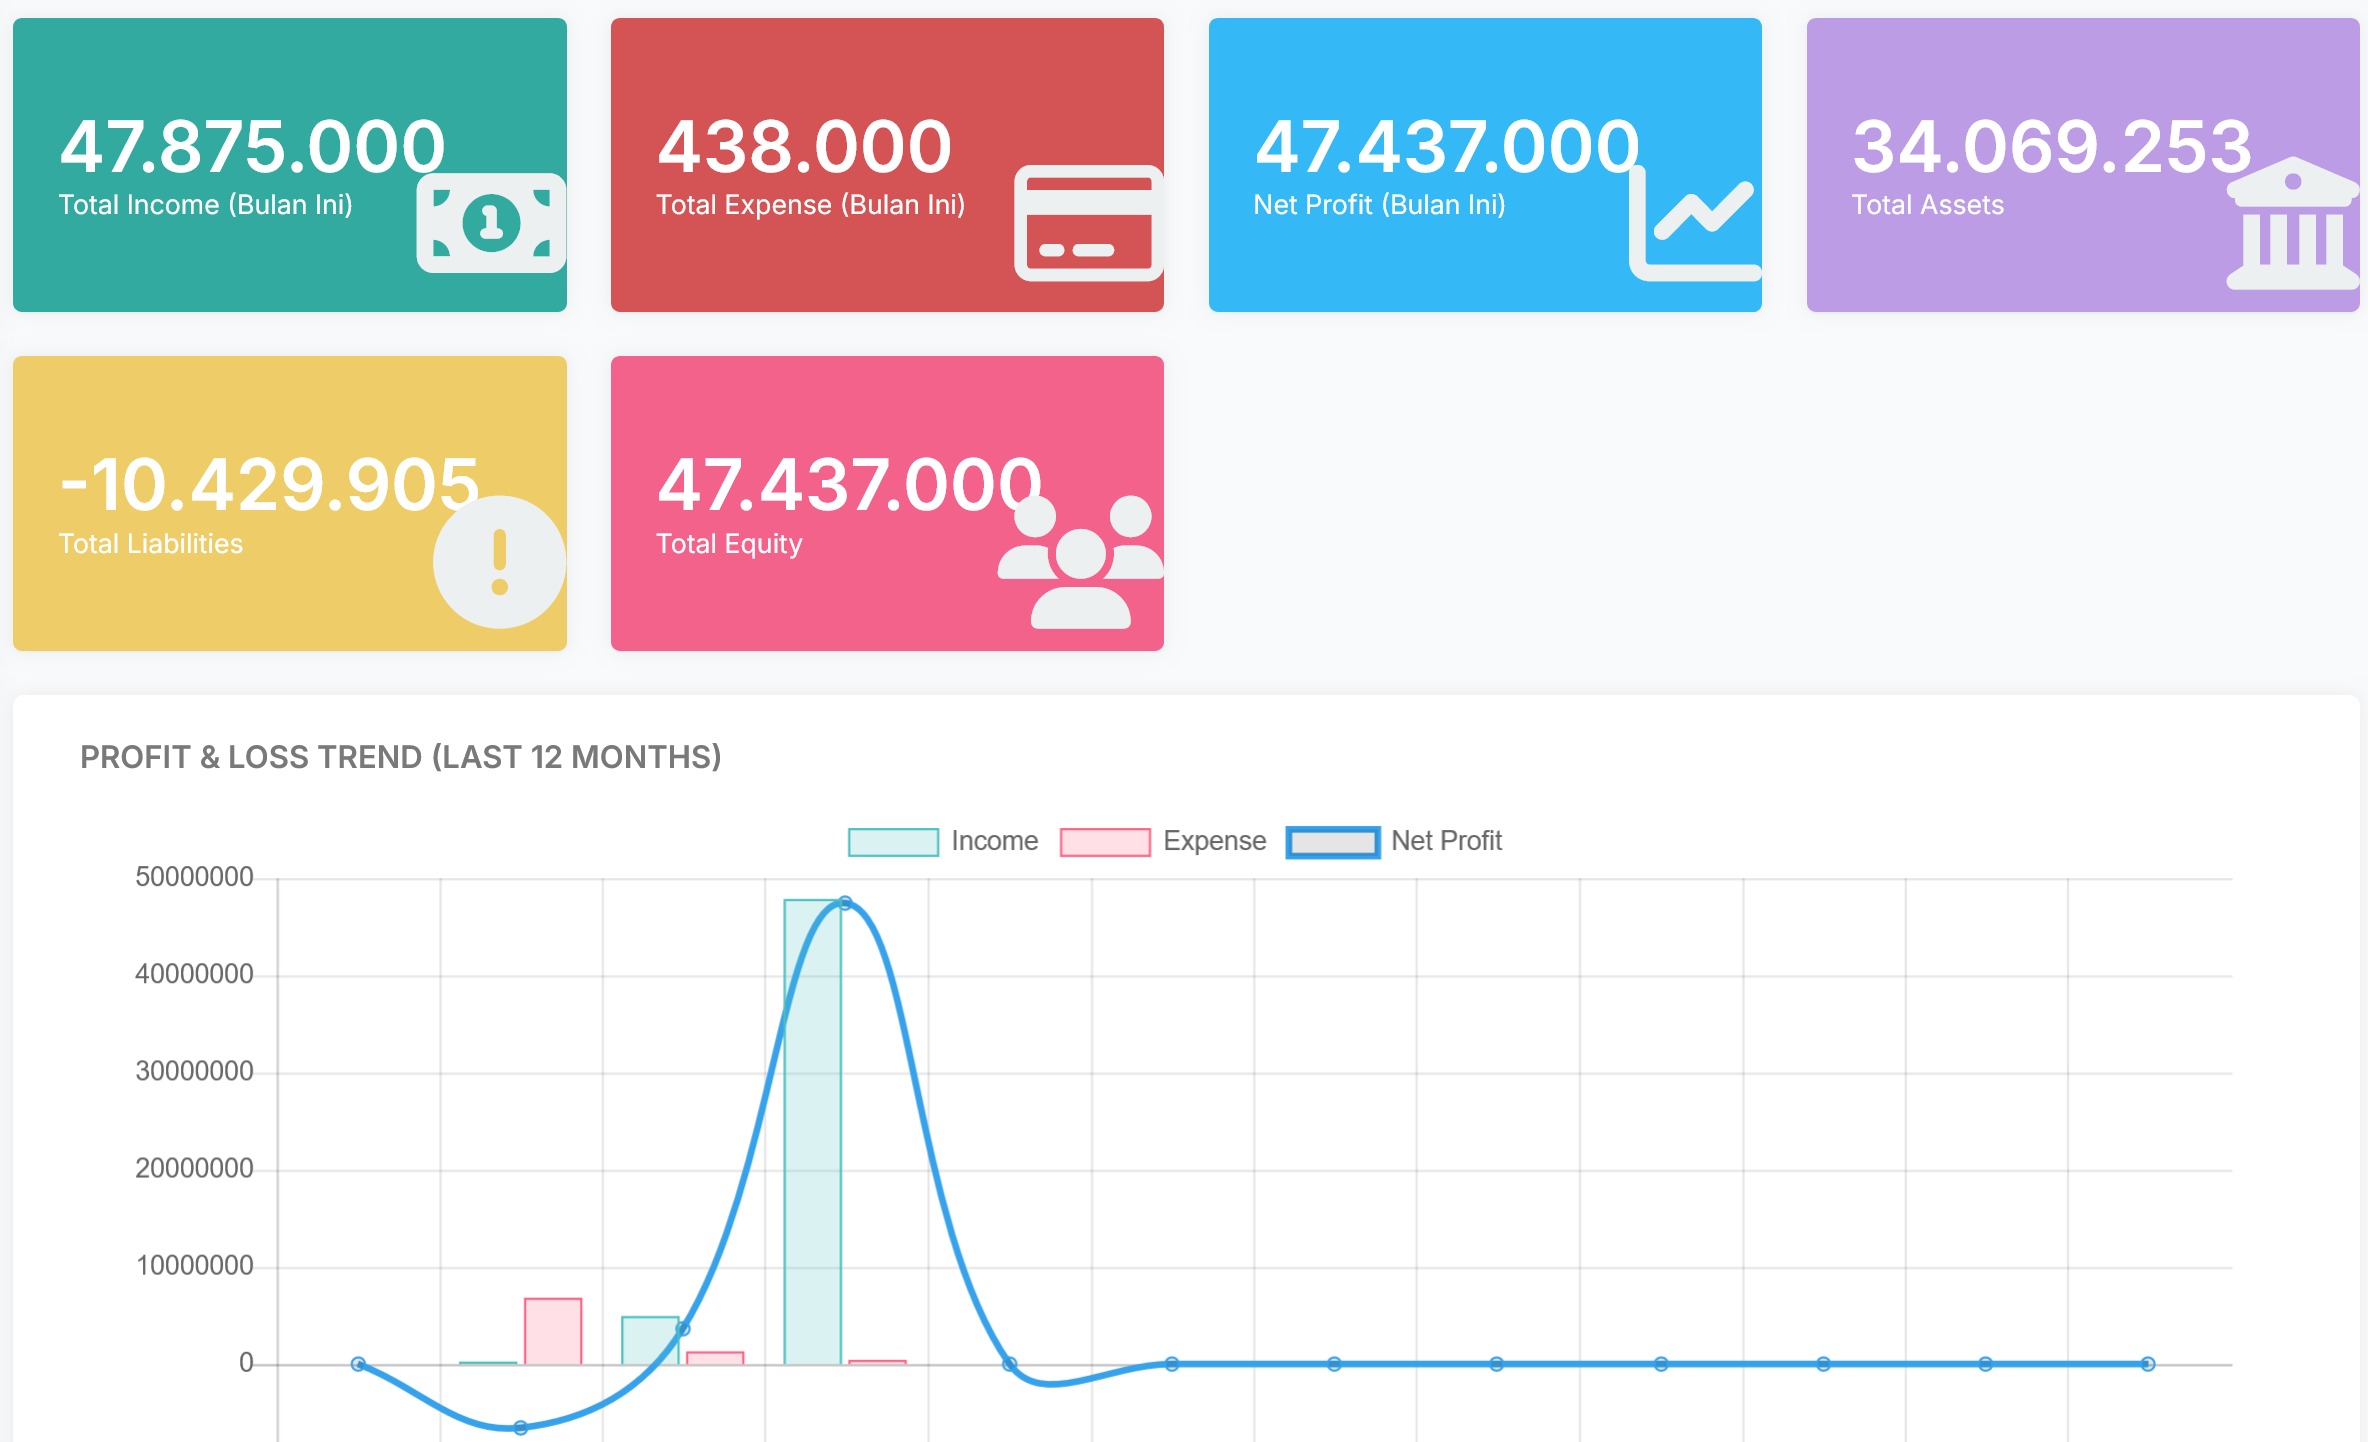Image resolution: width=2368 pixels, height=1442 pixels.
Task: Click the people icon on Total Equity card
Action: (1081, 561)
